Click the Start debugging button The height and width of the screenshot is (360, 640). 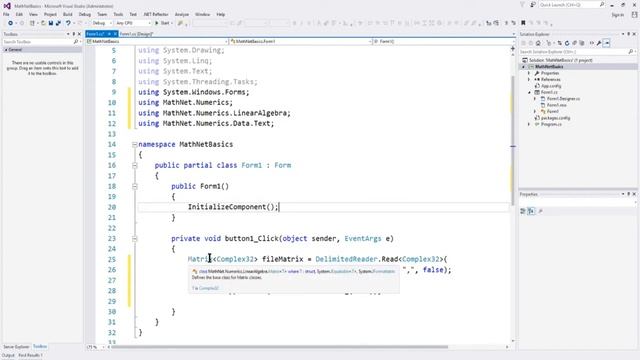[x=162, y=23]
